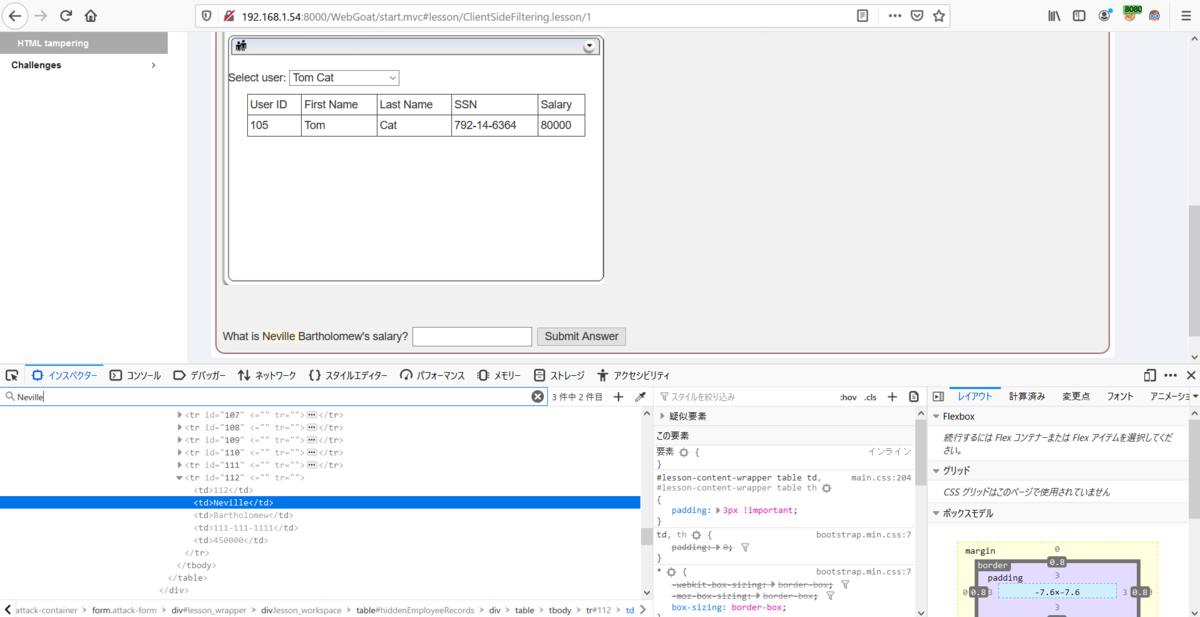Collapse the employee panel header arrow
1200x617 pixels.
click(589, 46)
